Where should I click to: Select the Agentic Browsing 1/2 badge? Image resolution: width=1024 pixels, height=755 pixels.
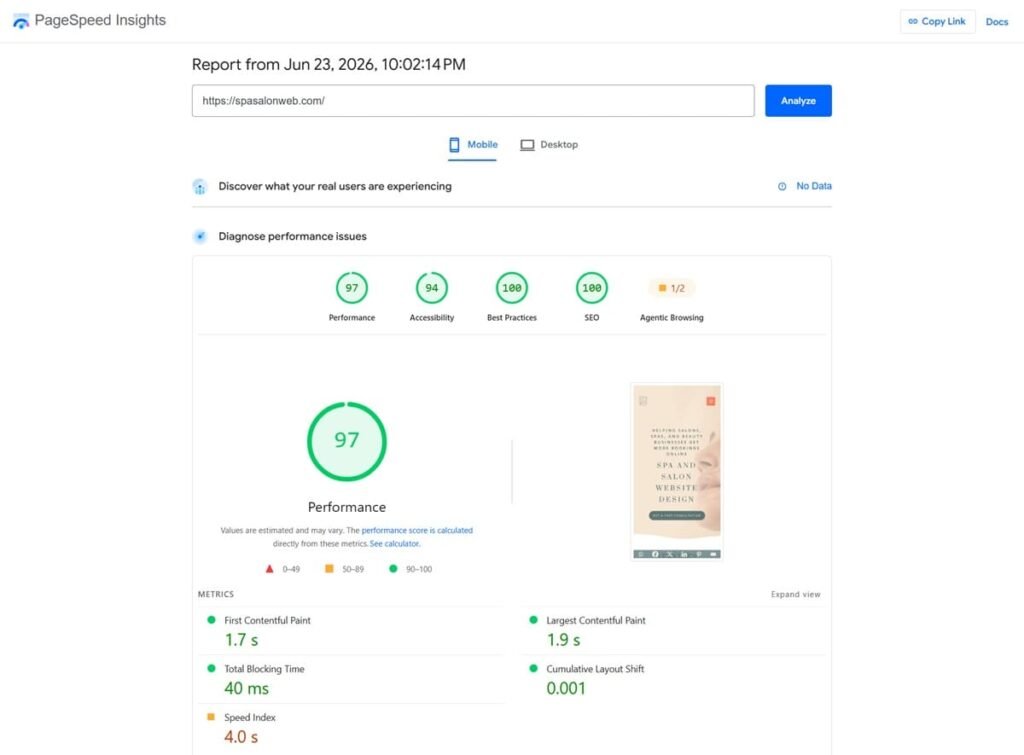click(671, 288)
